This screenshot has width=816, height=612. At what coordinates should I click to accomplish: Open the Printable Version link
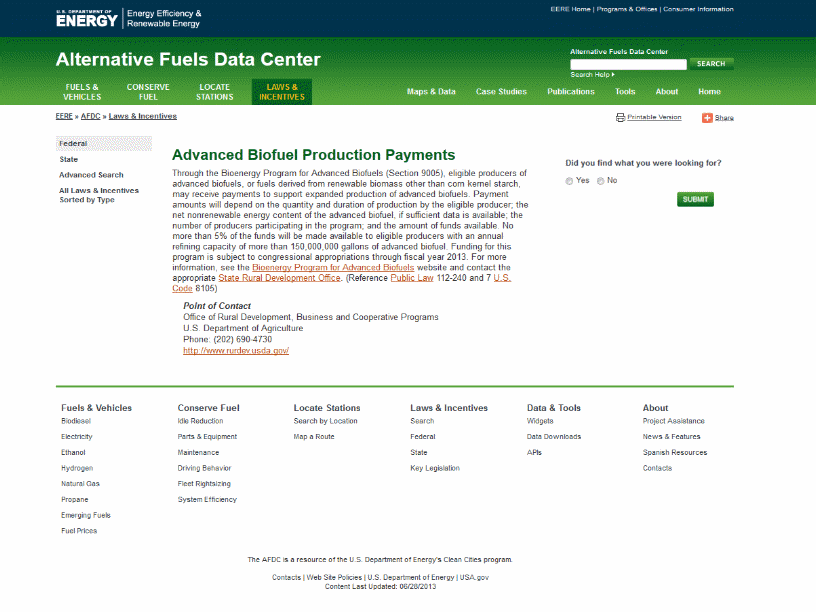coord(654,117)
